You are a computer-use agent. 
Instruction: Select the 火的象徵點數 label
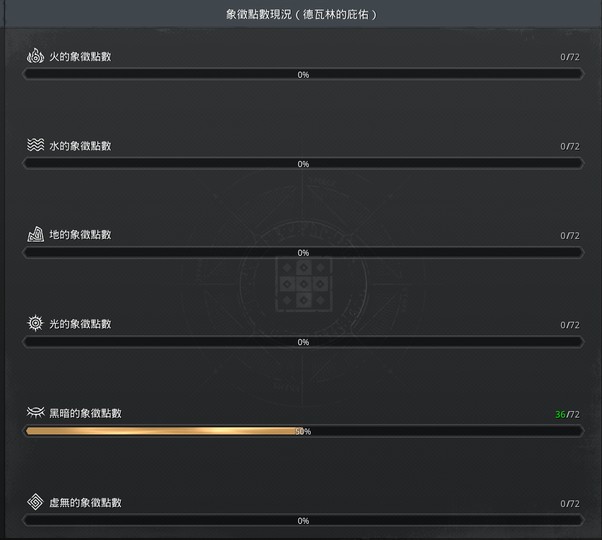pos(80,57)
